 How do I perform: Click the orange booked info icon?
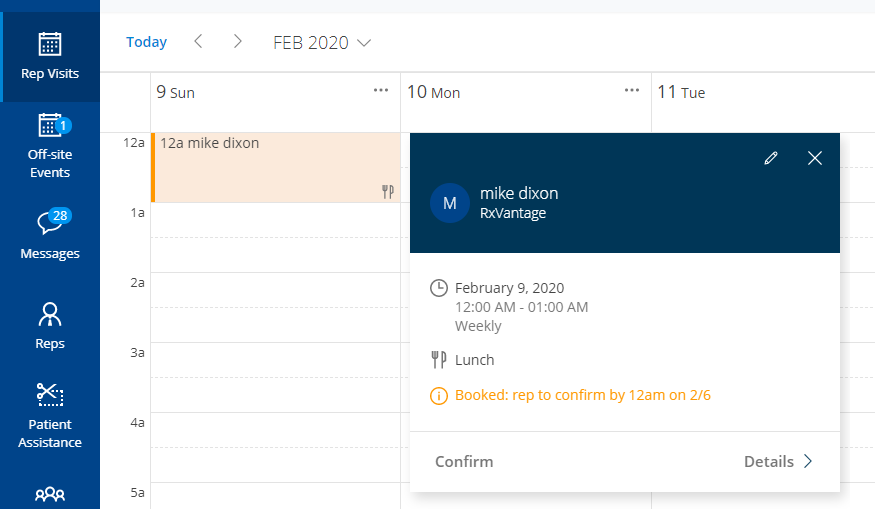coord(438,396)
